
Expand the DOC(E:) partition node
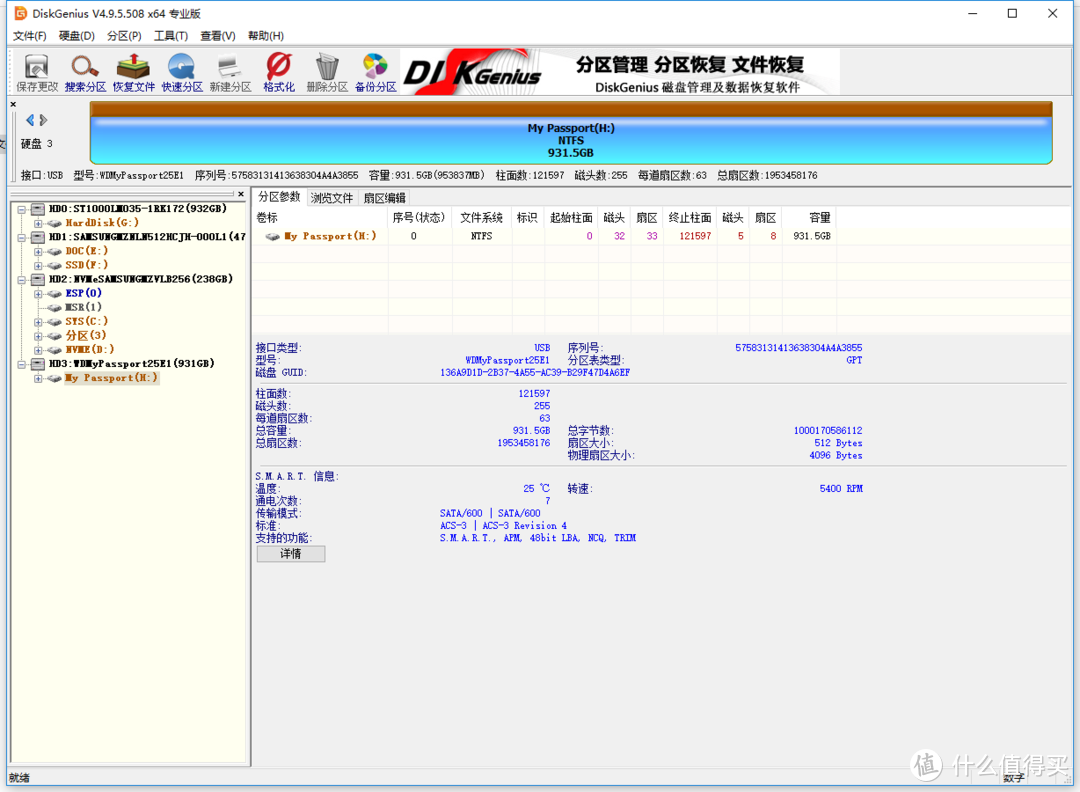pos(39,251)
